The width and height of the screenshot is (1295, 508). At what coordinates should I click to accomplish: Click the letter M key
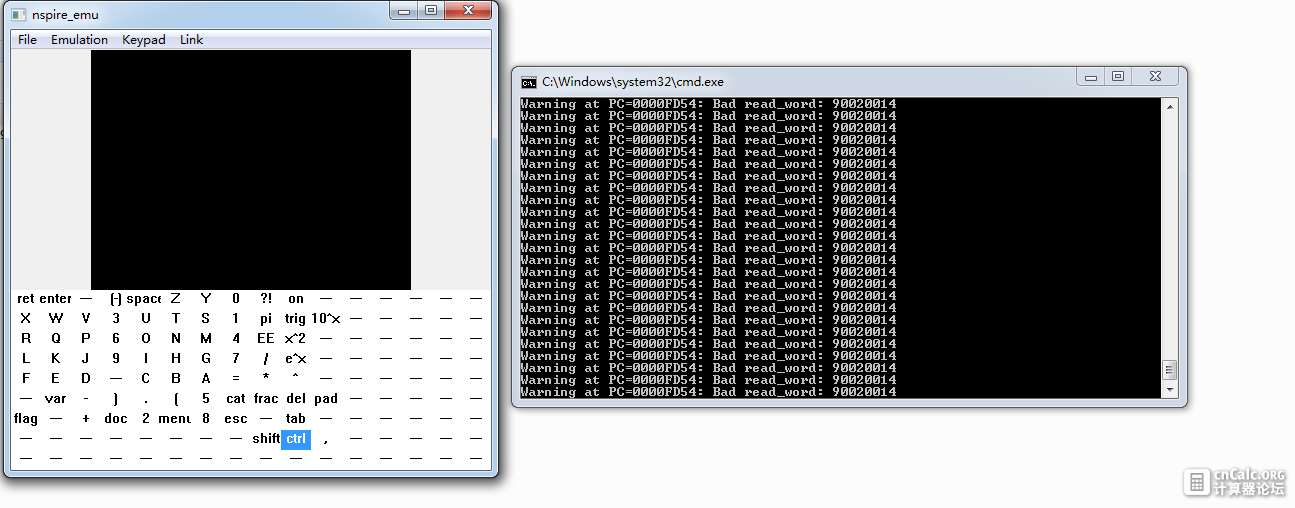pos(206,339)
